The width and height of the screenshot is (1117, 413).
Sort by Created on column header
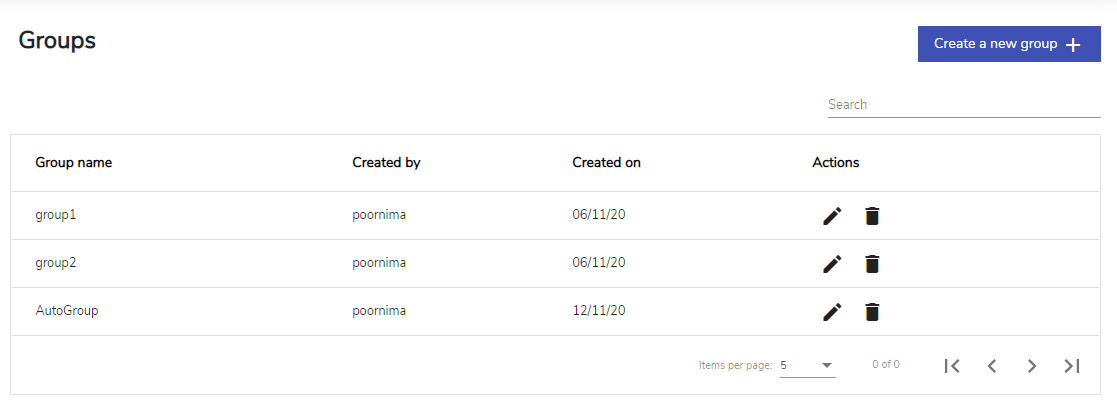click(x=606, y=162)
